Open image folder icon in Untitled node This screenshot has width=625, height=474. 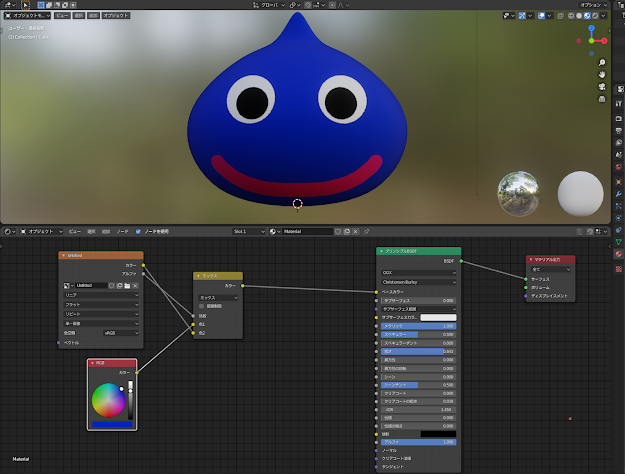(x=127, y=285)
